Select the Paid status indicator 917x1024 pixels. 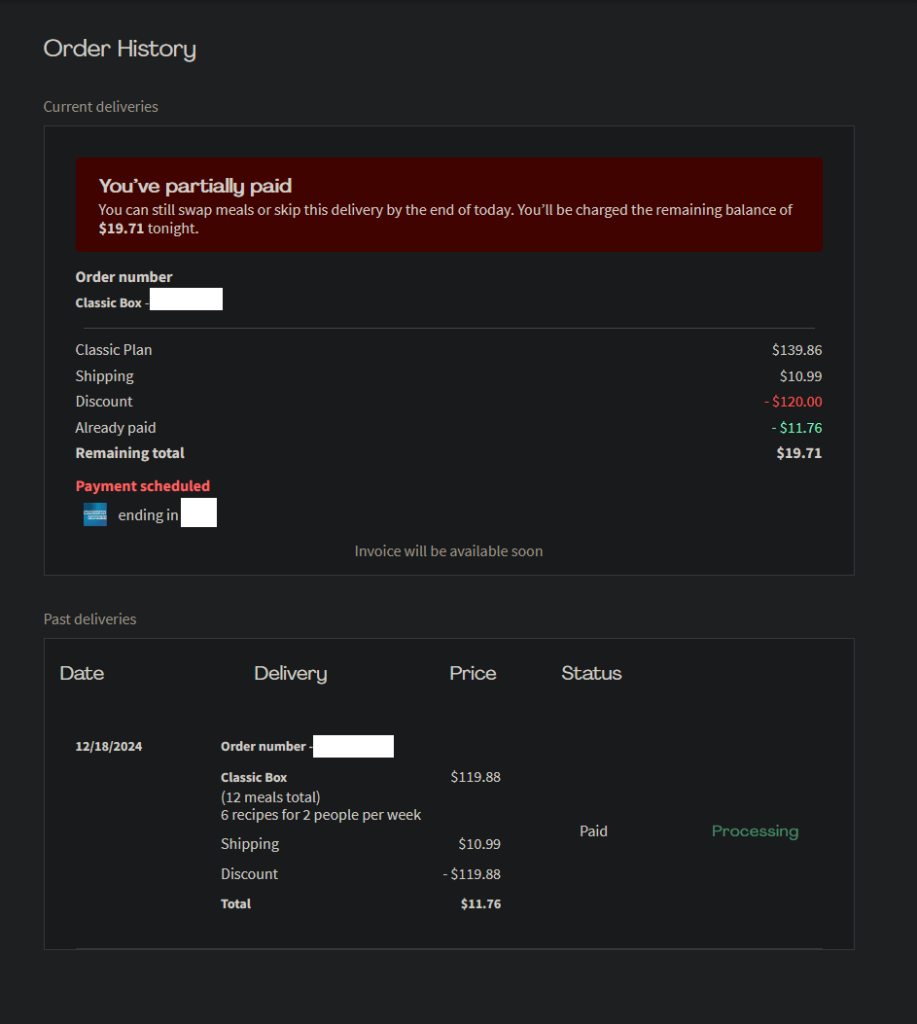tap(593, 831)
